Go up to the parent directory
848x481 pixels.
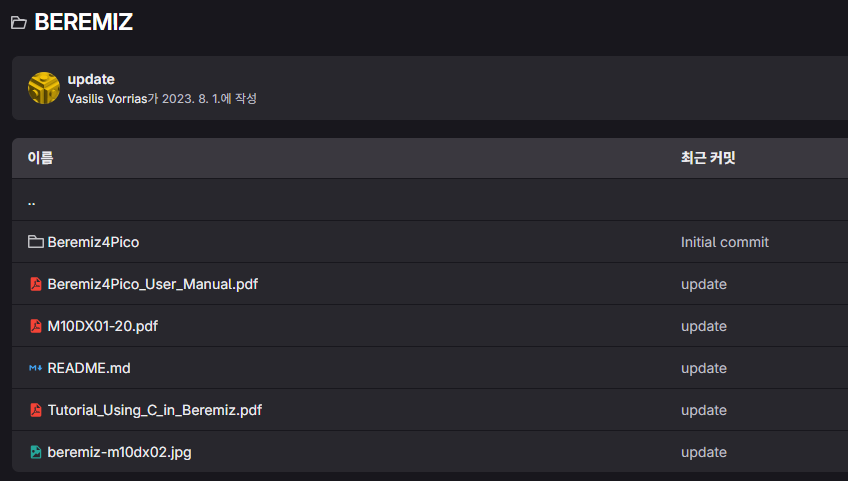pos(32,201)
